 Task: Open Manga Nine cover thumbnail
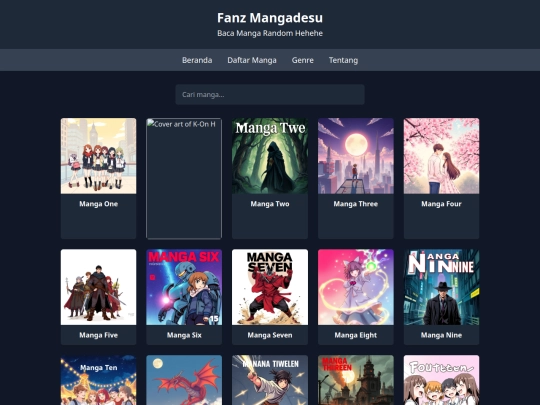click(x=442, y=287)
